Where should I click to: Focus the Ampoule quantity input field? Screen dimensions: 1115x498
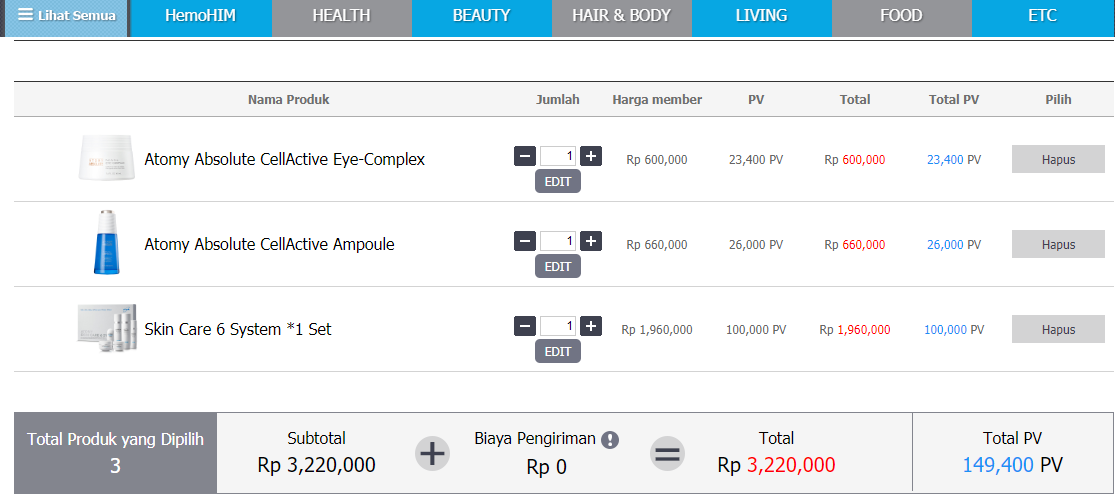coord(558,241)
